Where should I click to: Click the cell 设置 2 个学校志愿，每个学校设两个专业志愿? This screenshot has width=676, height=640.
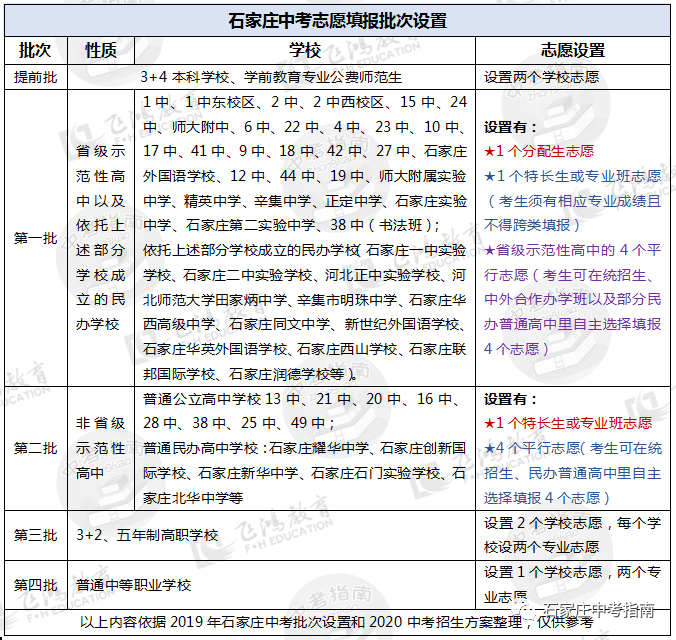[573, 535]
